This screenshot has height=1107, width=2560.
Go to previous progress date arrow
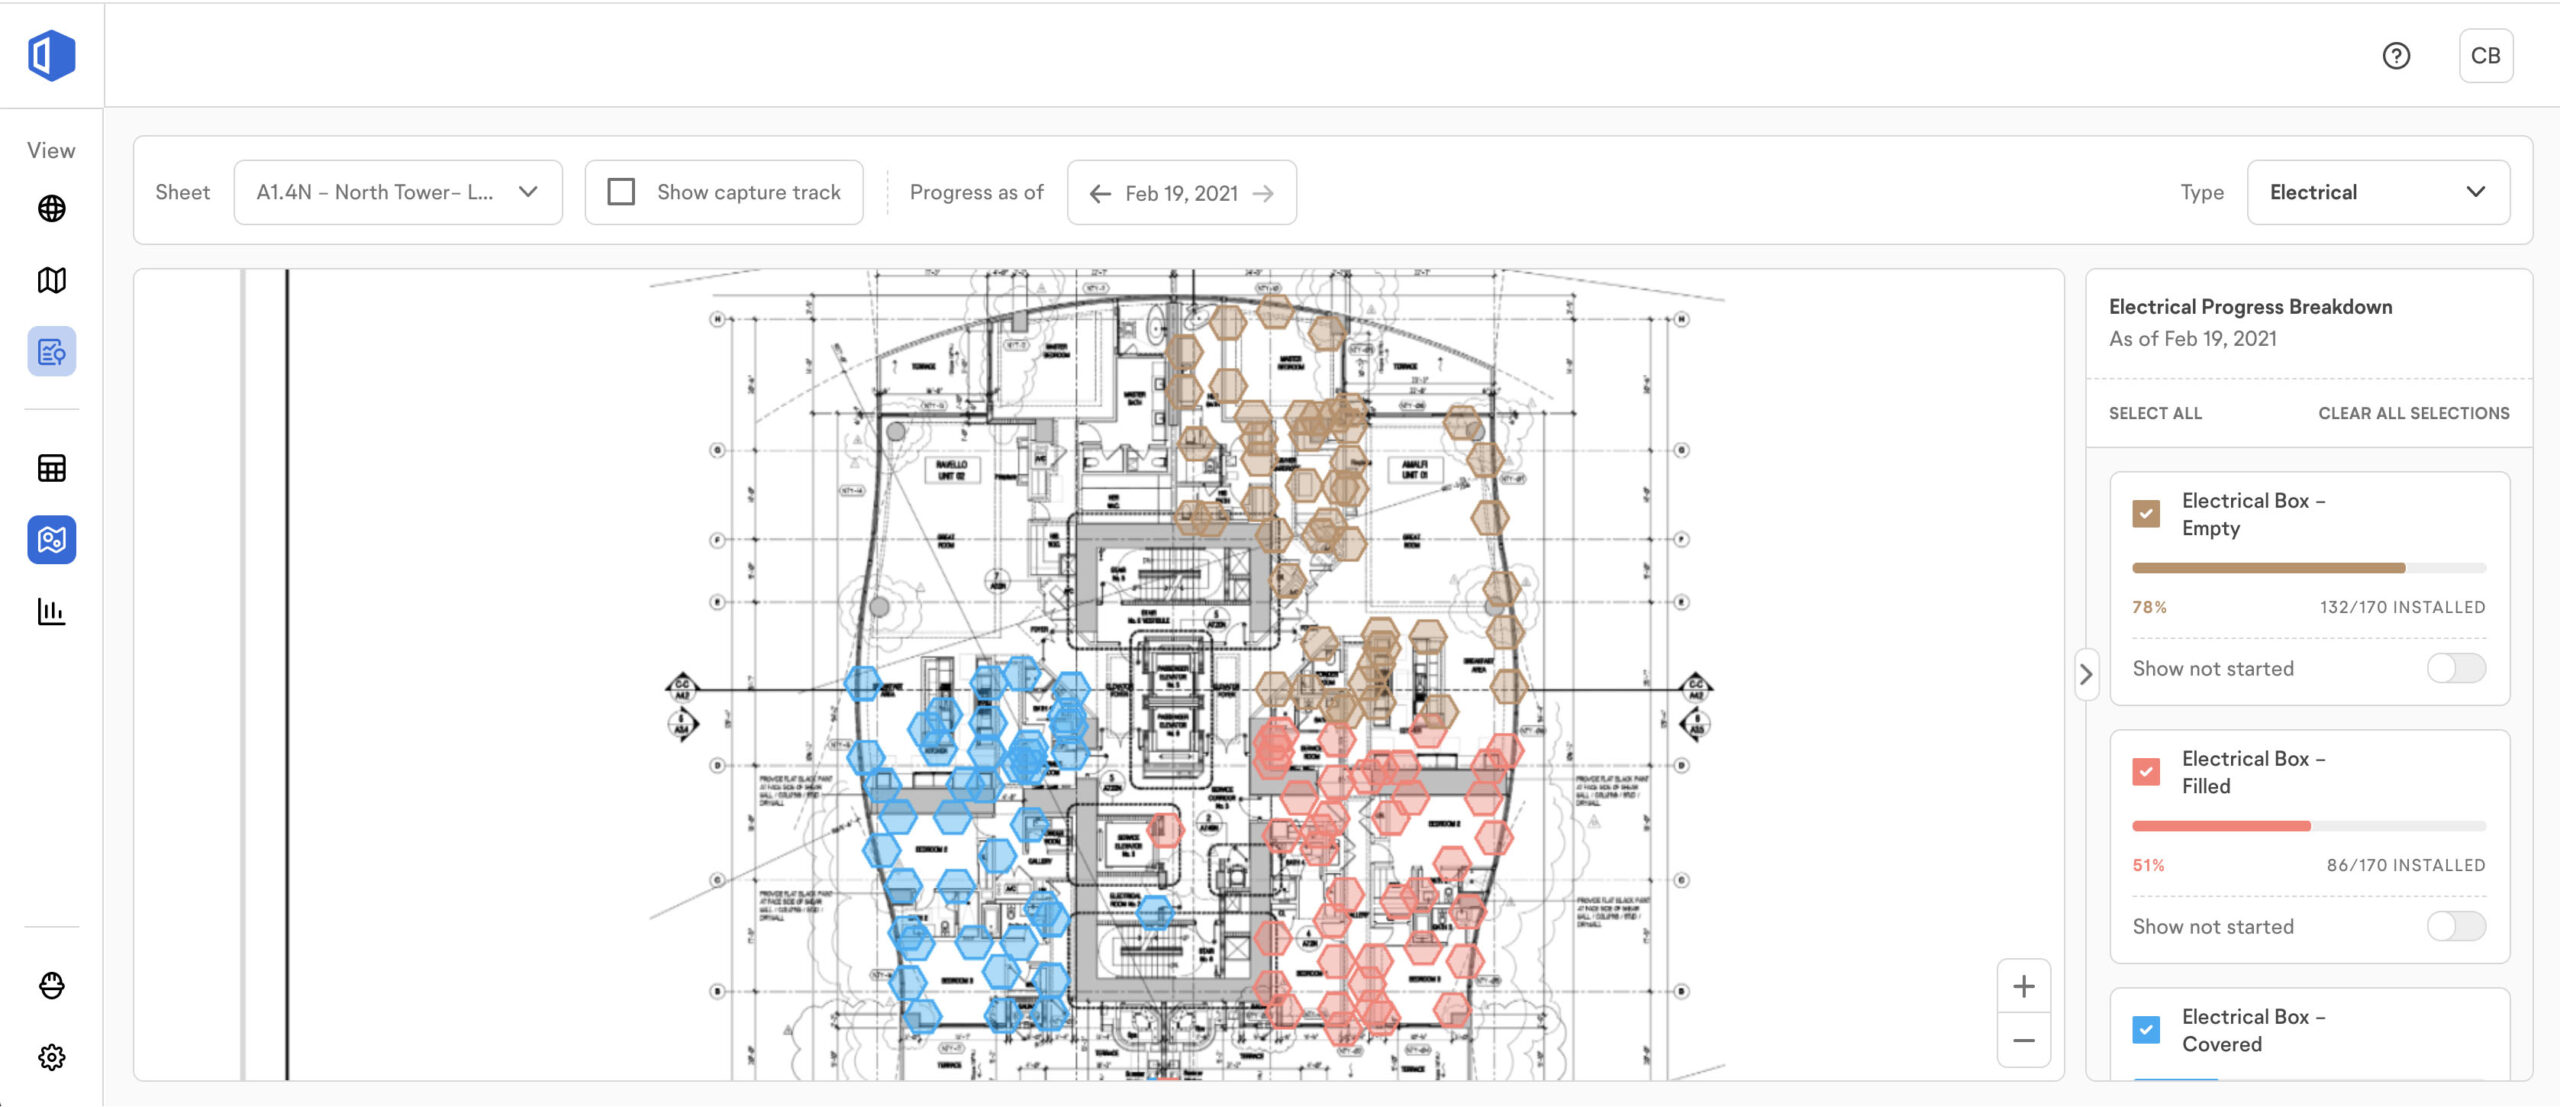point(1100,193)
